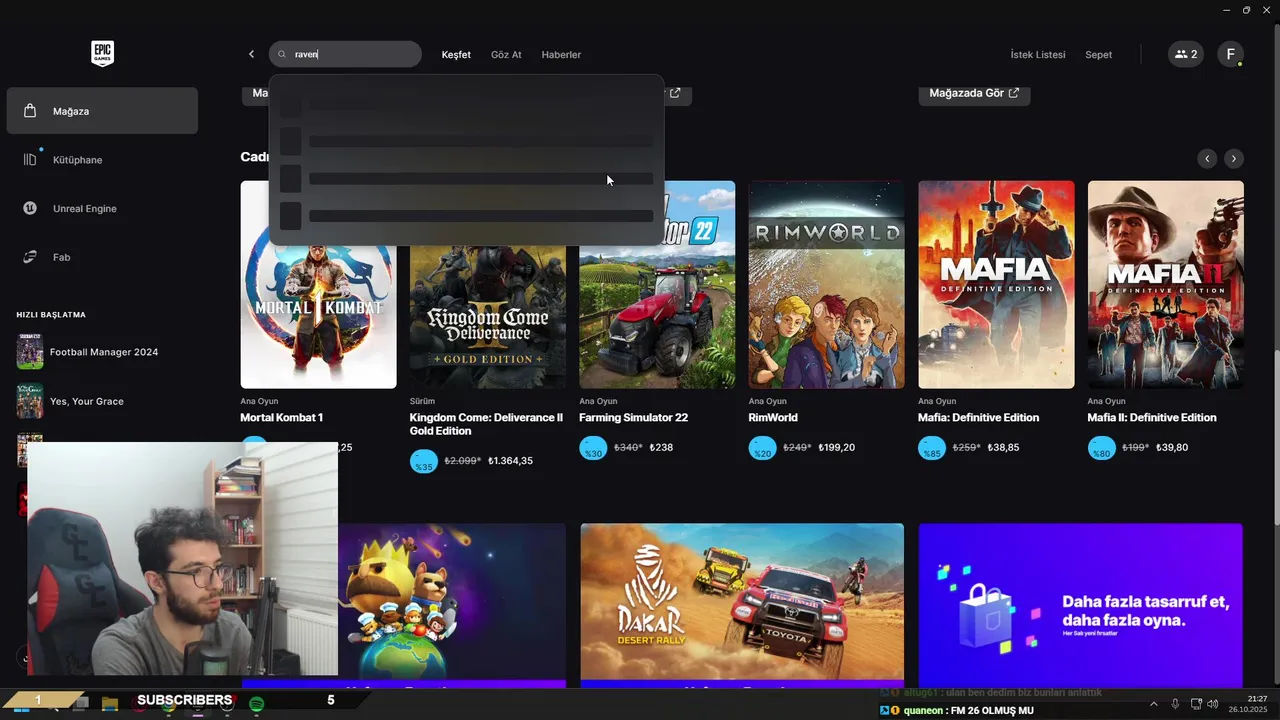Launch Football Manager 2024 quick start

pos(102,352)
